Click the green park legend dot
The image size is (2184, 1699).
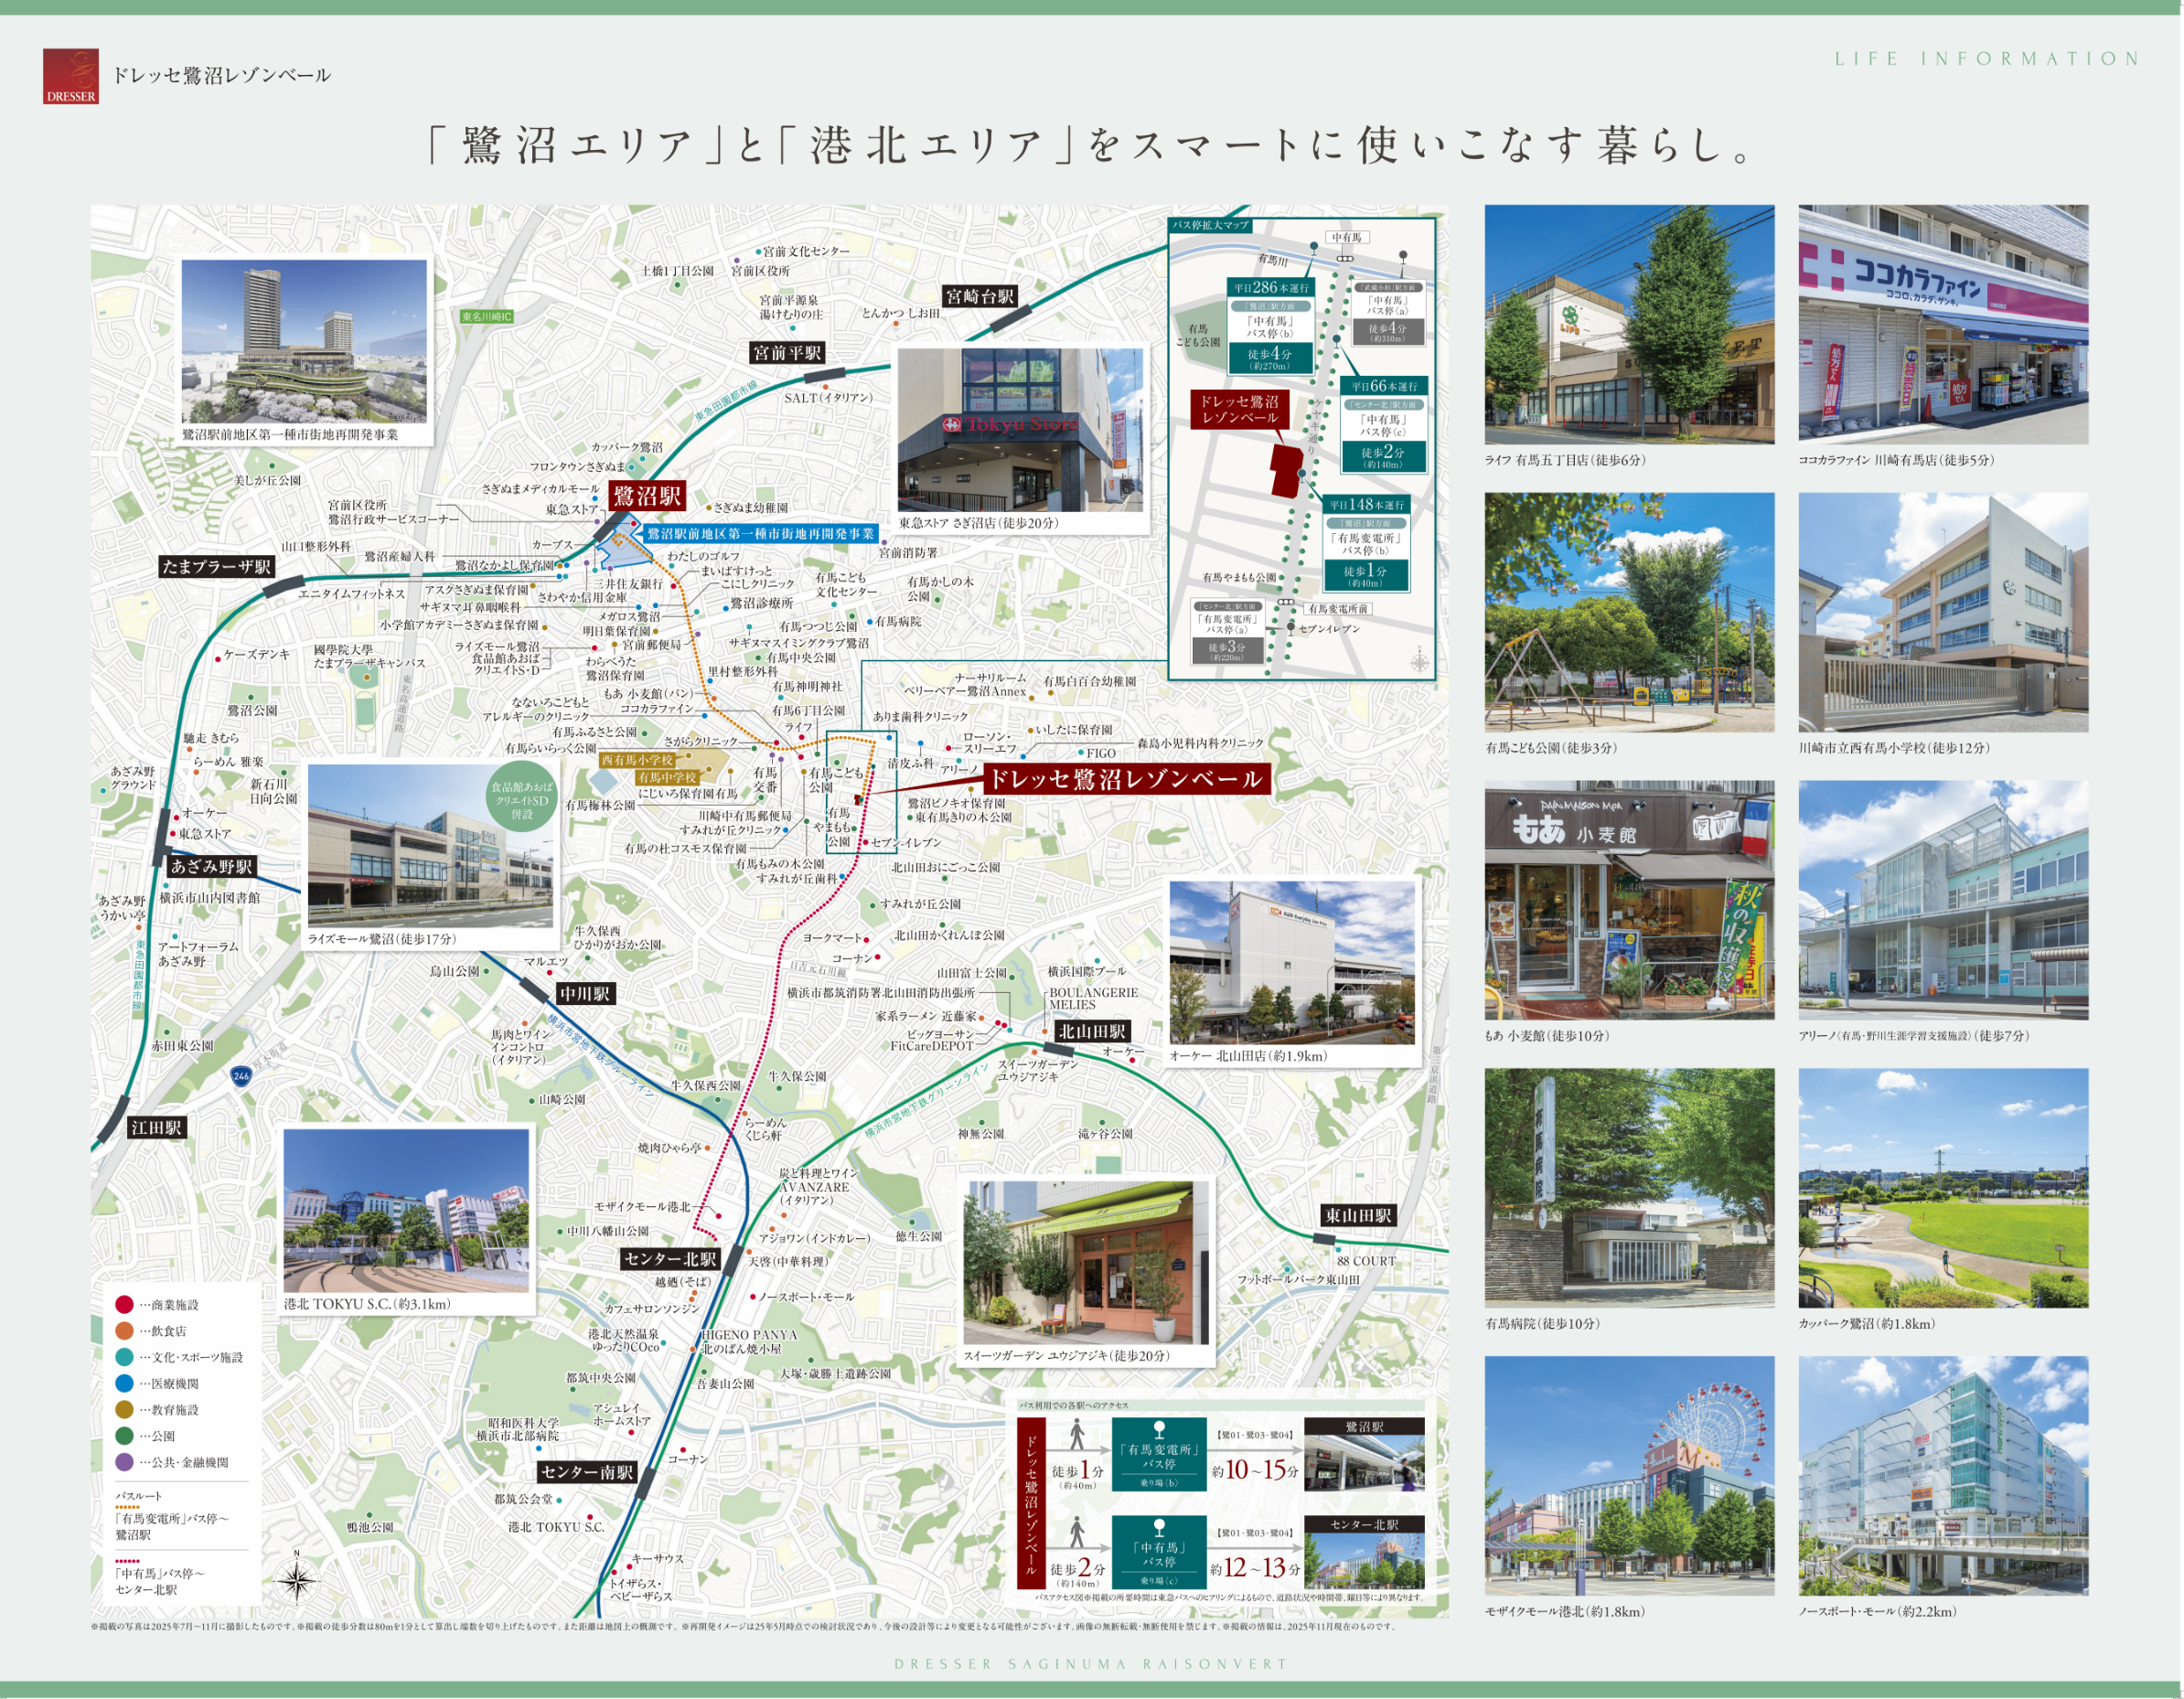pyautogui.click(x=124, y=1435)
